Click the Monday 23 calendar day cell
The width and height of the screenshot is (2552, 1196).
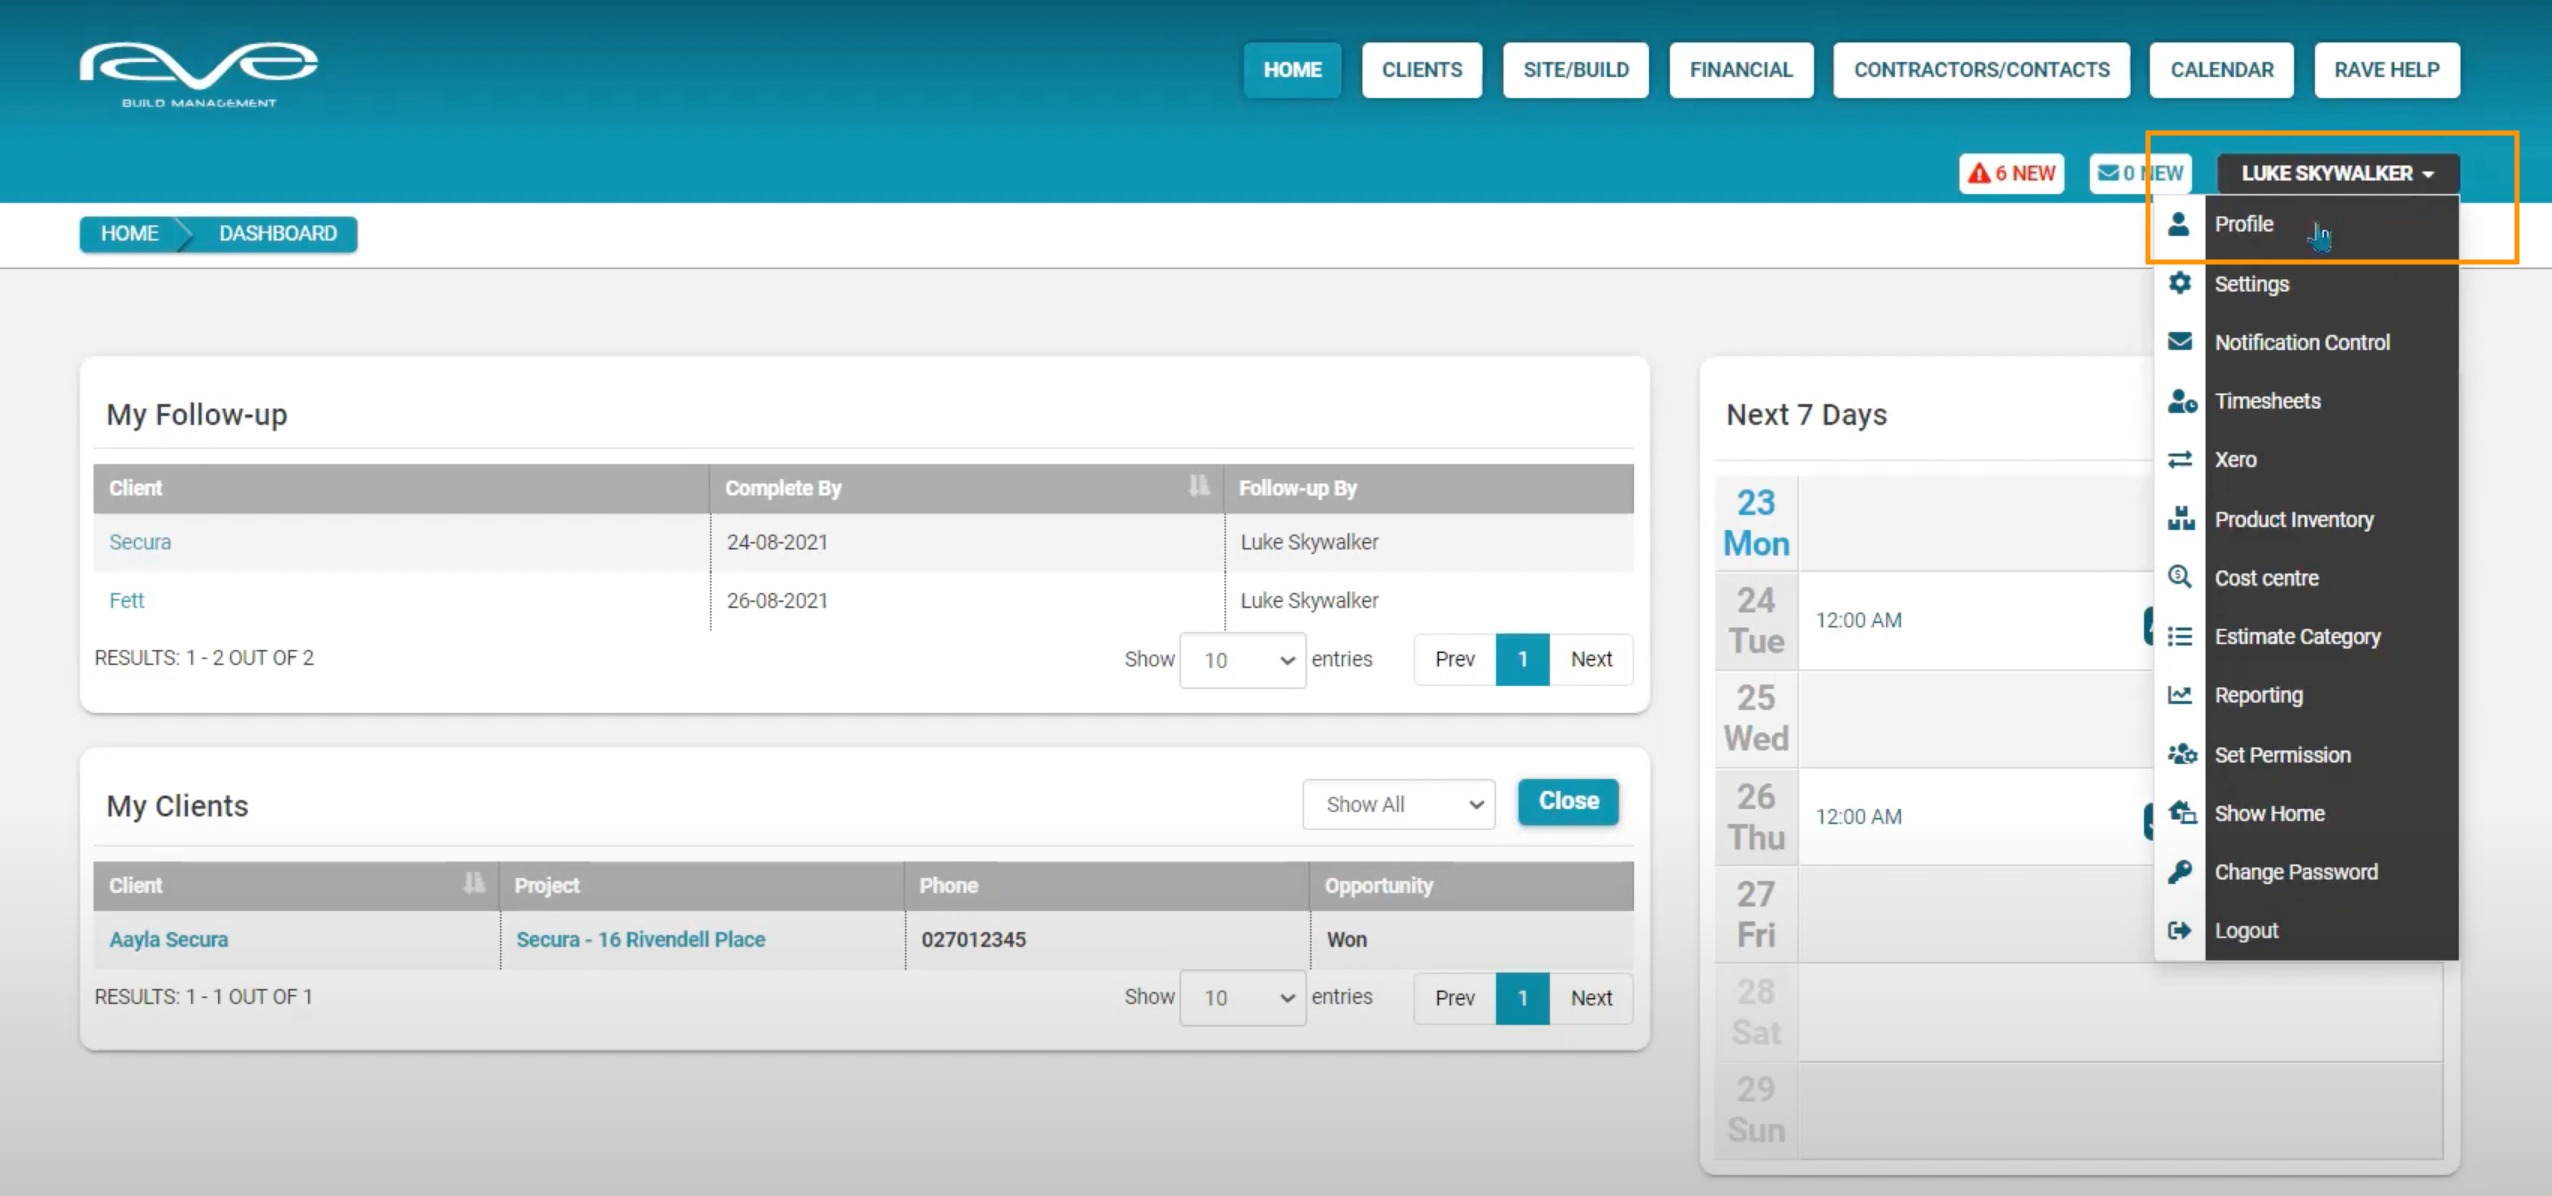1756,523
